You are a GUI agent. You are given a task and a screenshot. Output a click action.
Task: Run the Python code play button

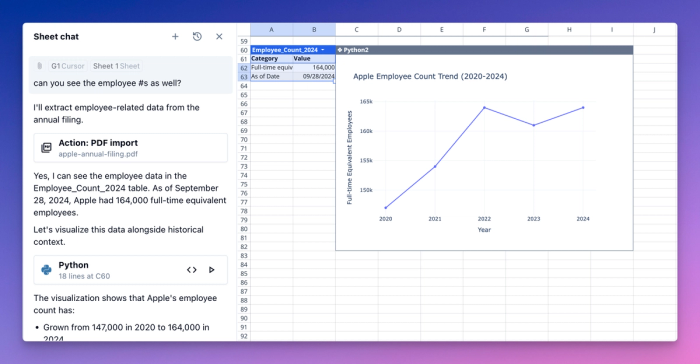click(212, 270)
